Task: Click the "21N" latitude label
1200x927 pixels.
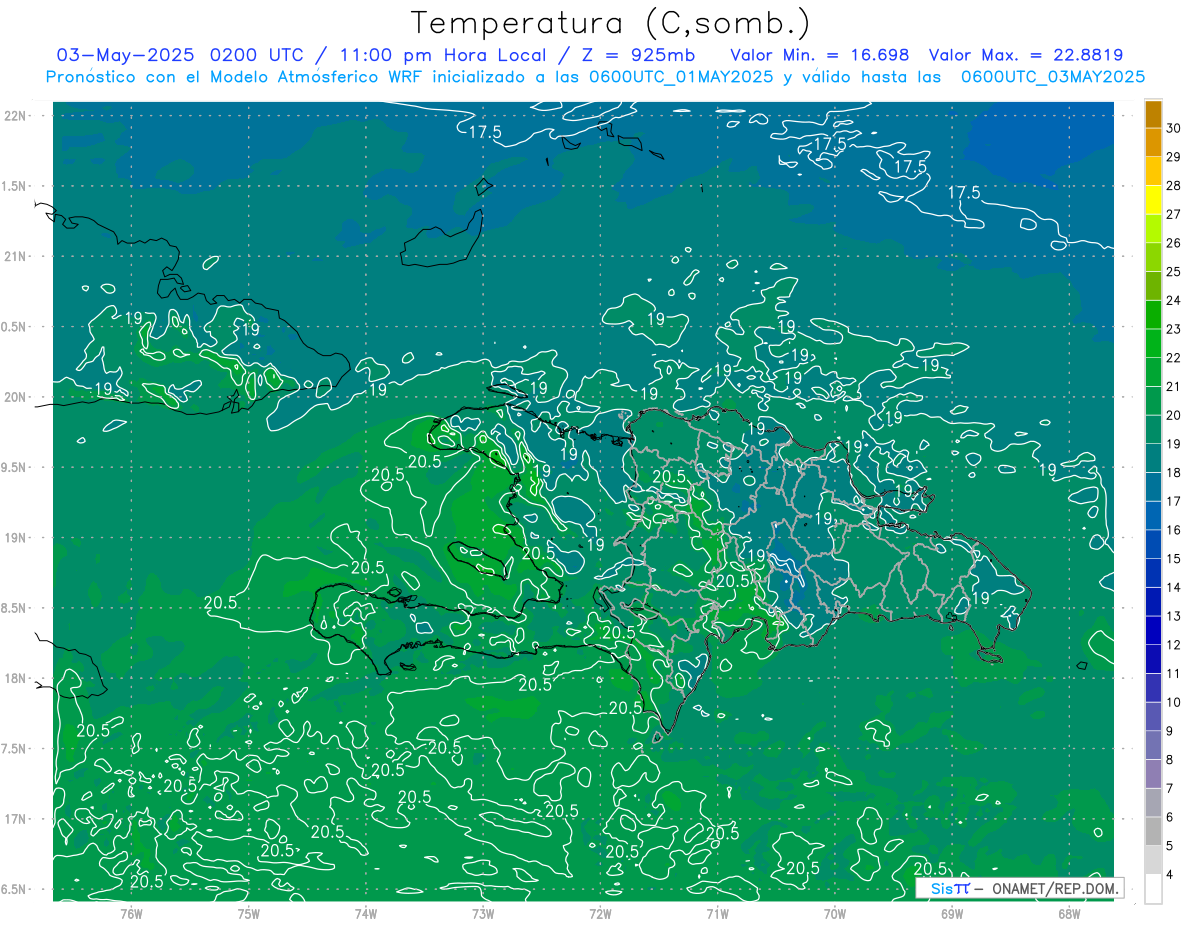Action: click(14, 257)
